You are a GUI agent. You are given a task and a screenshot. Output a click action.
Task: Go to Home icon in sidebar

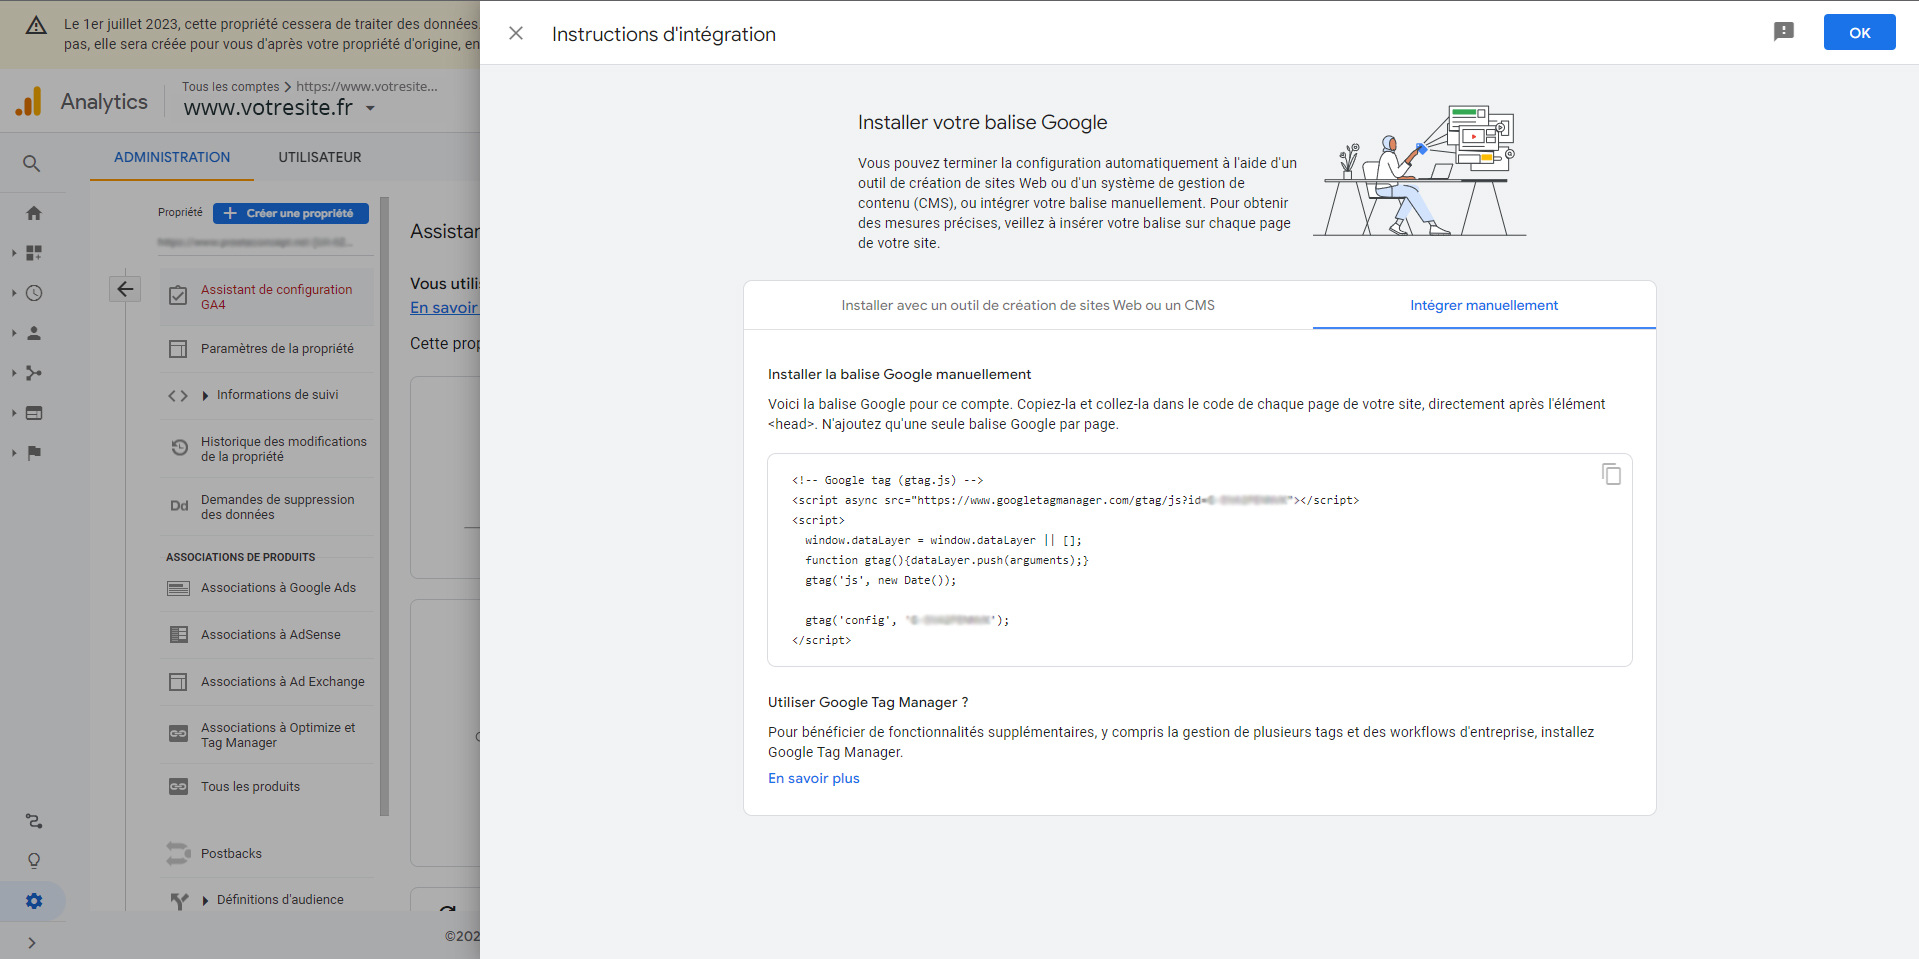coord(34,213)
